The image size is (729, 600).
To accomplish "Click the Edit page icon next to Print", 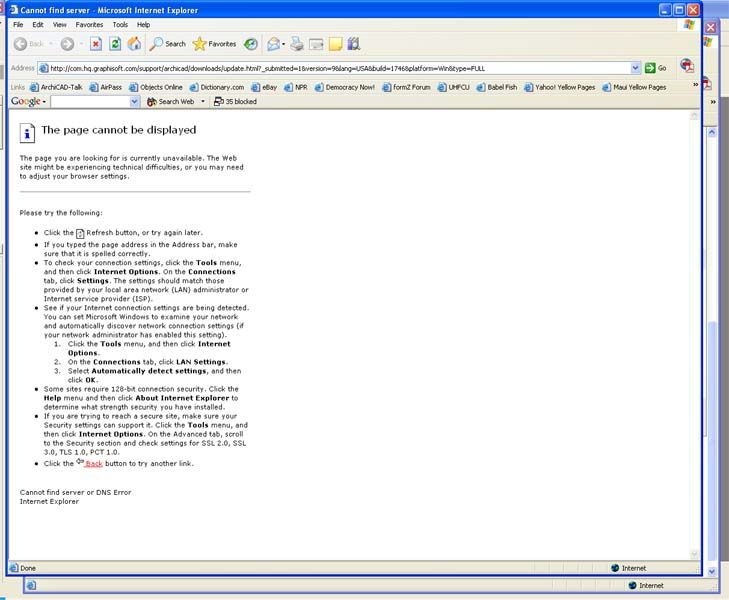I will (316, 44).
